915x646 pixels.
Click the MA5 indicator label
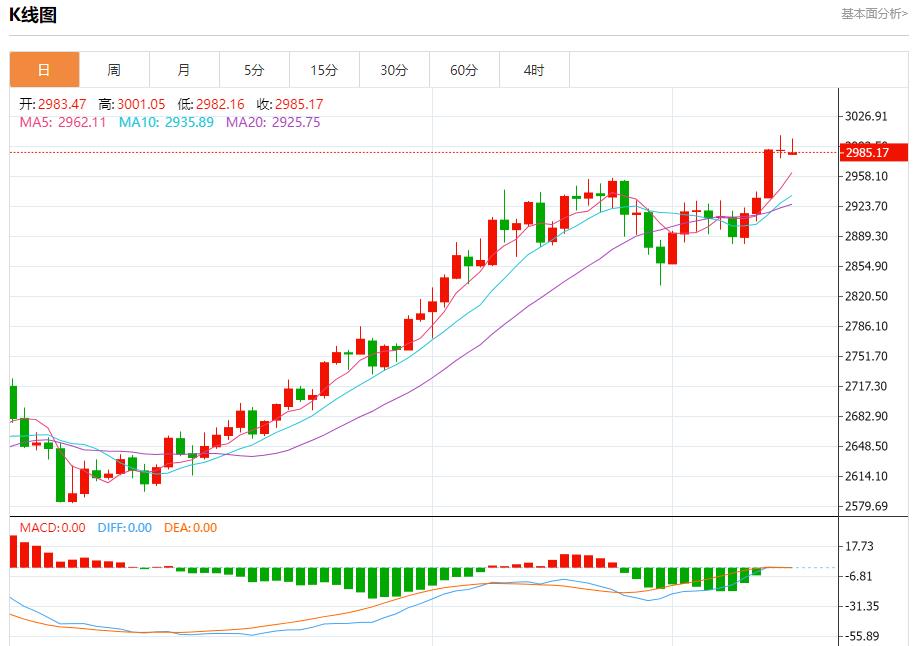[63, 122]
